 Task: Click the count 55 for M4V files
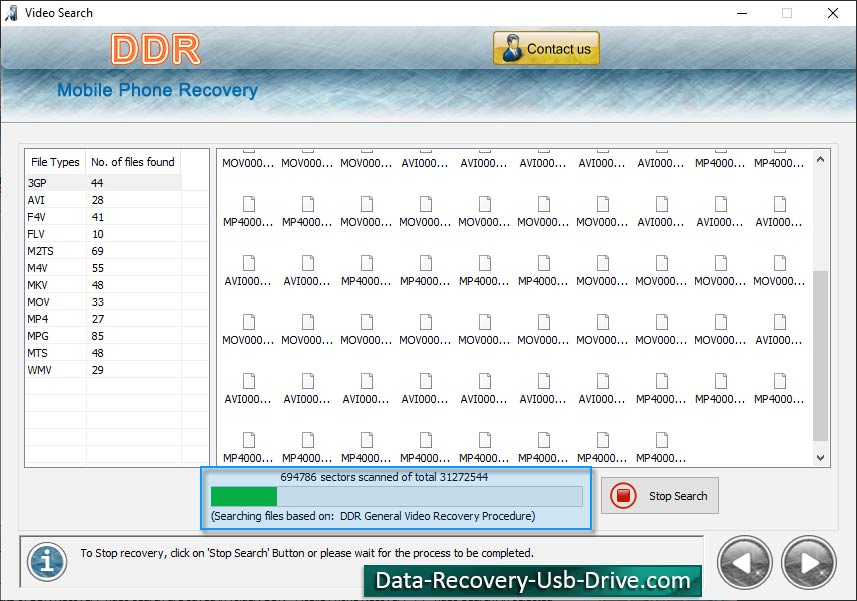click(97, 268)
